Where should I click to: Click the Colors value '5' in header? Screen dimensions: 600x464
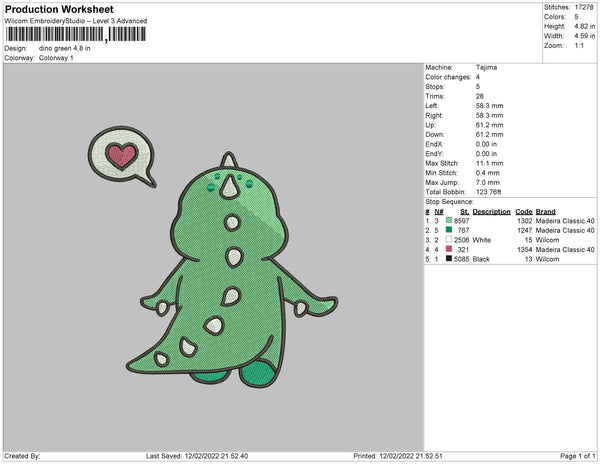(x=576, y=17)
